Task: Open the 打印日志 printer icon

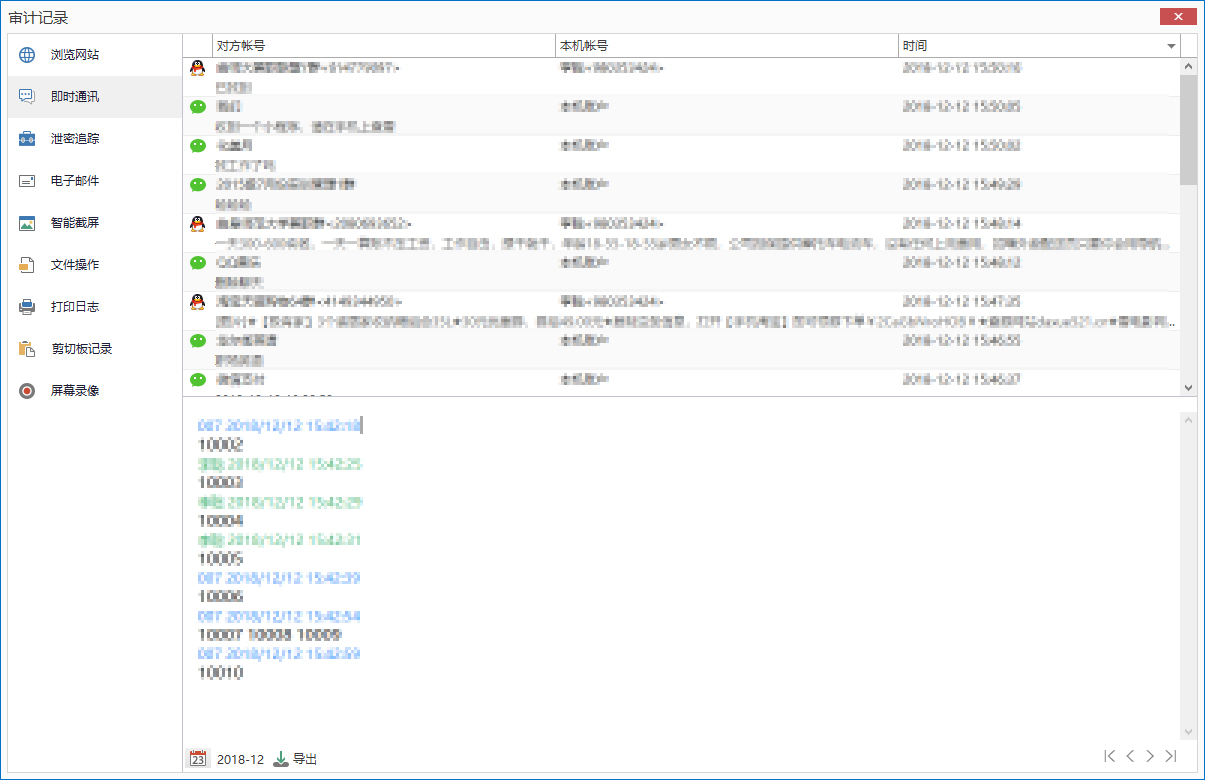Action: (27, 307)
